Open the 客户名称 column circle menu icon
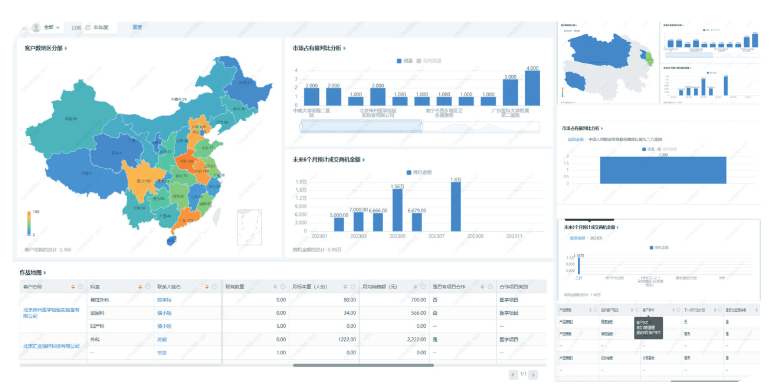 80,287
